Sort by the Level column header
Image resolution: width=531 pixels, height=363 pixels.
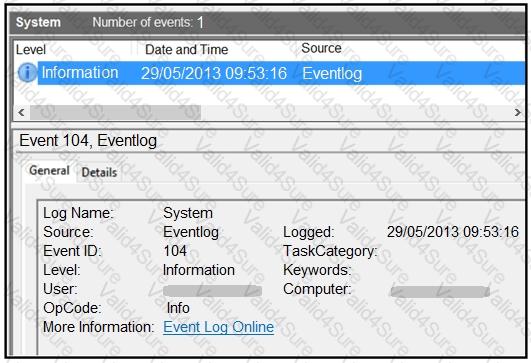click(31, 50)
